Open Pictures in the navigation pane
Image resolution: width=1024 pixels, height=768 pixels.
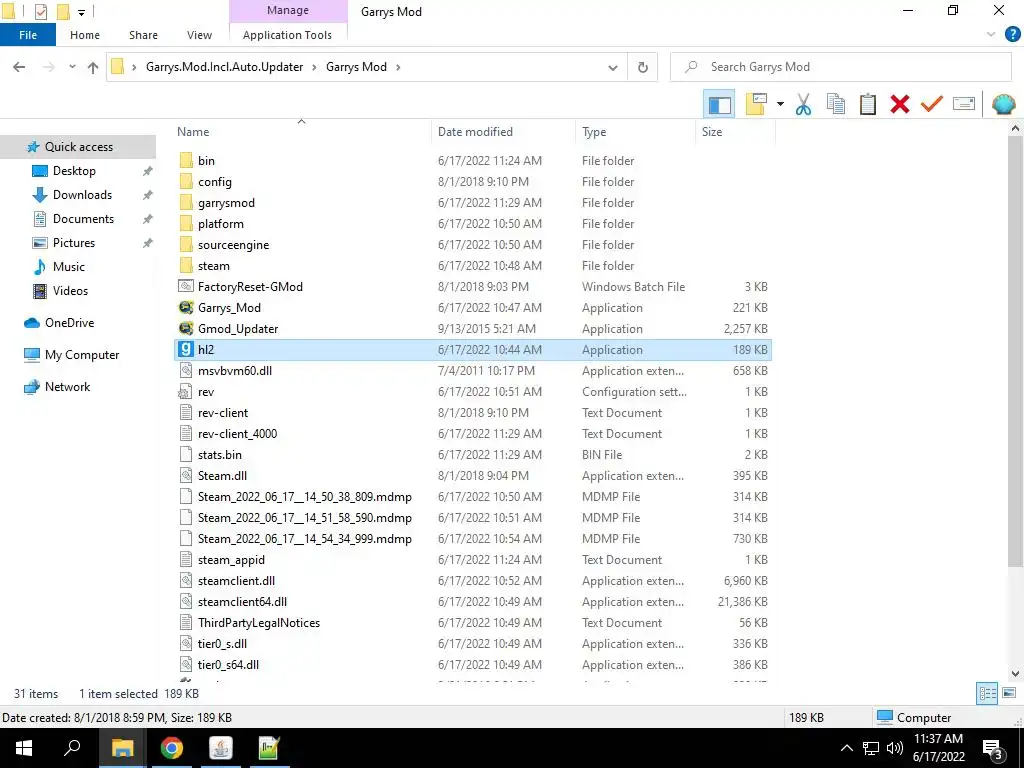[x=74, y=243]
